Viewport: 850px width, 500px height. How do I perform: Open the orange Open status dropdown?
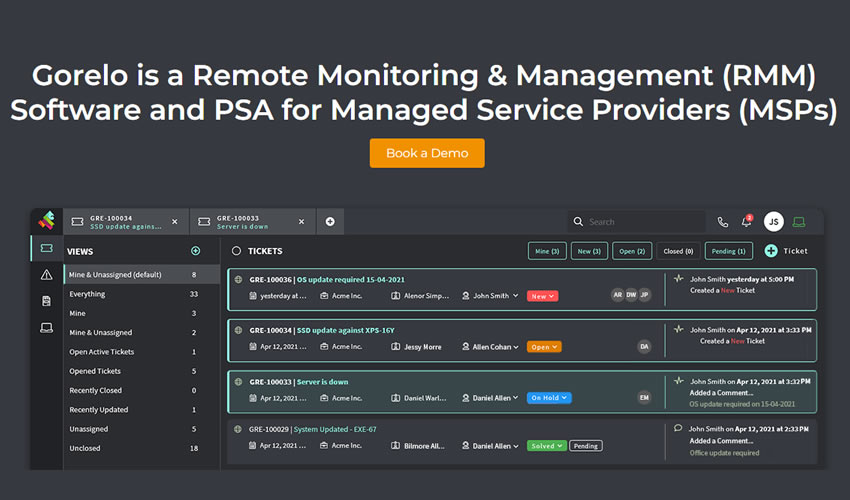544,347
